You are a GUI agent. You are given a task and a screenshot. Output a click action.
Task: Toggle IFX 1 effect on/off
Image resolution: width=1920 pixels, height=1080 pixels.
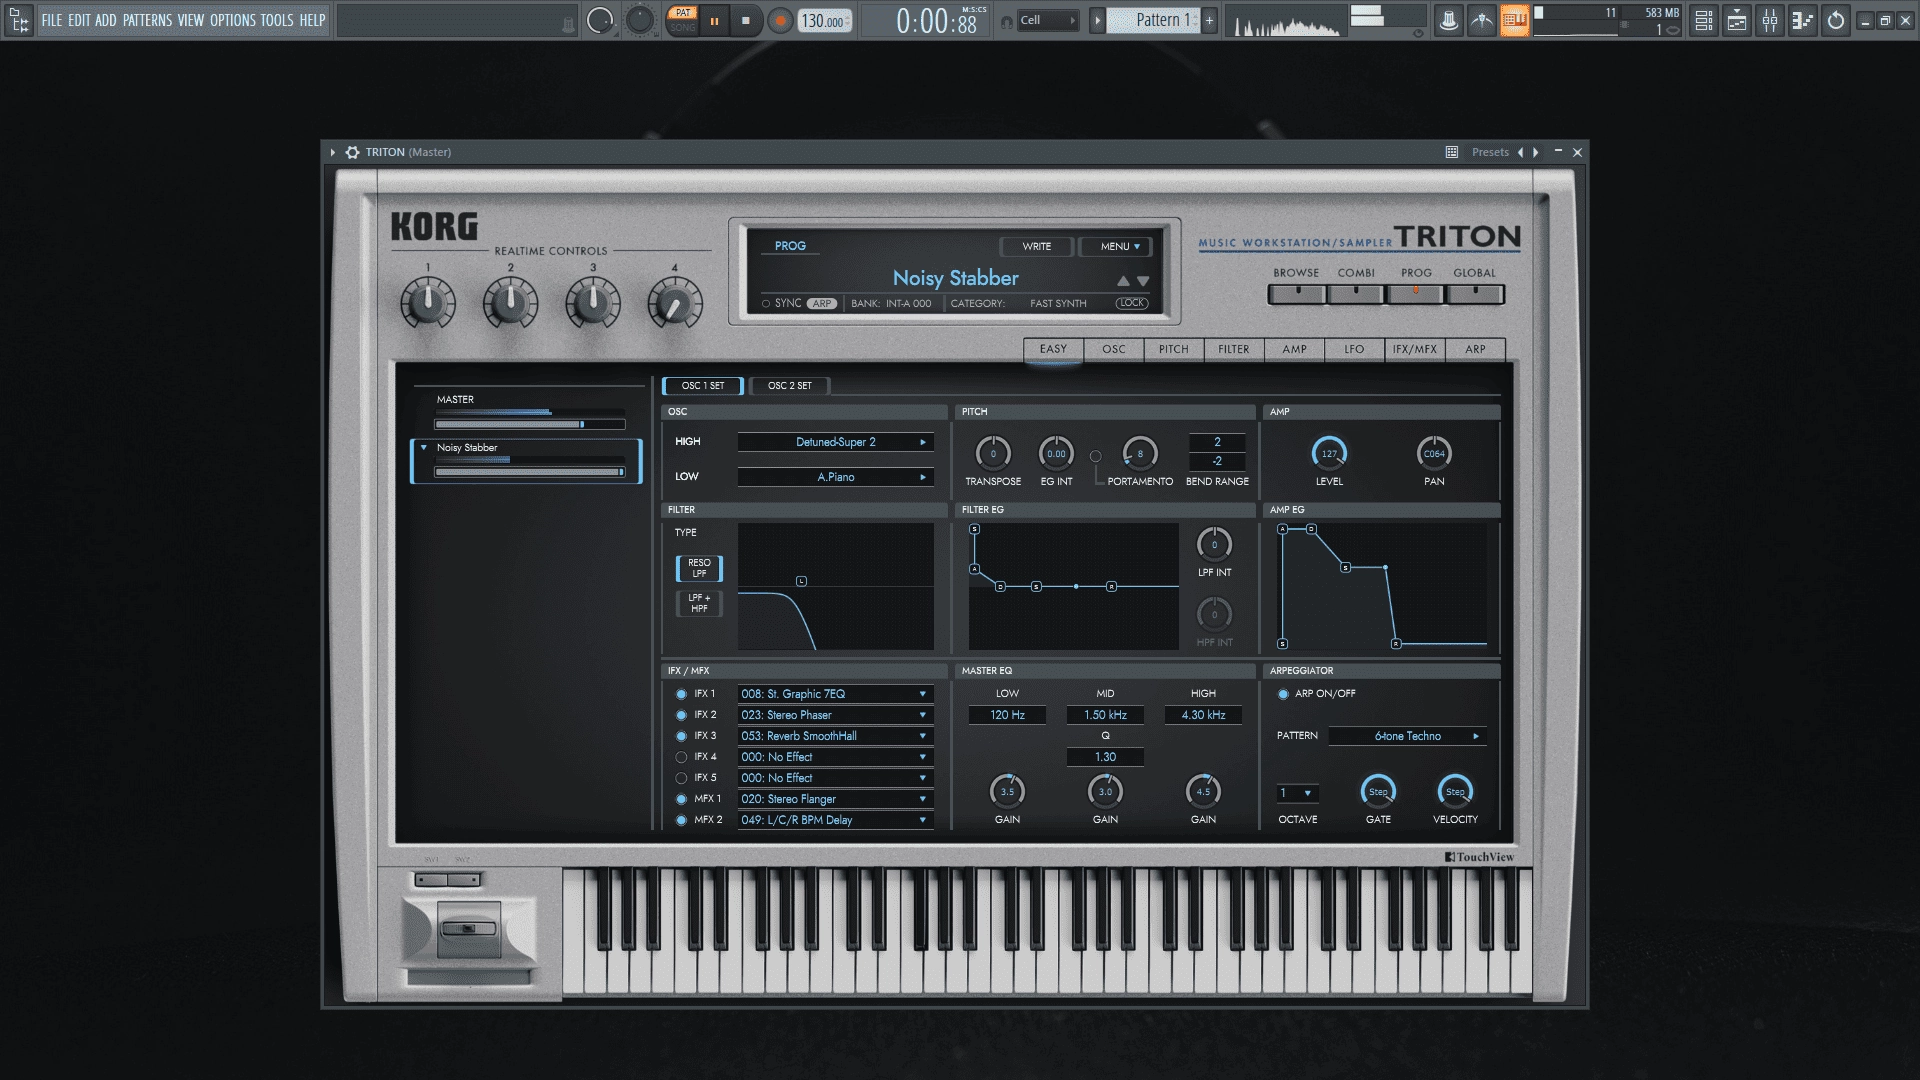coord(681,694)
